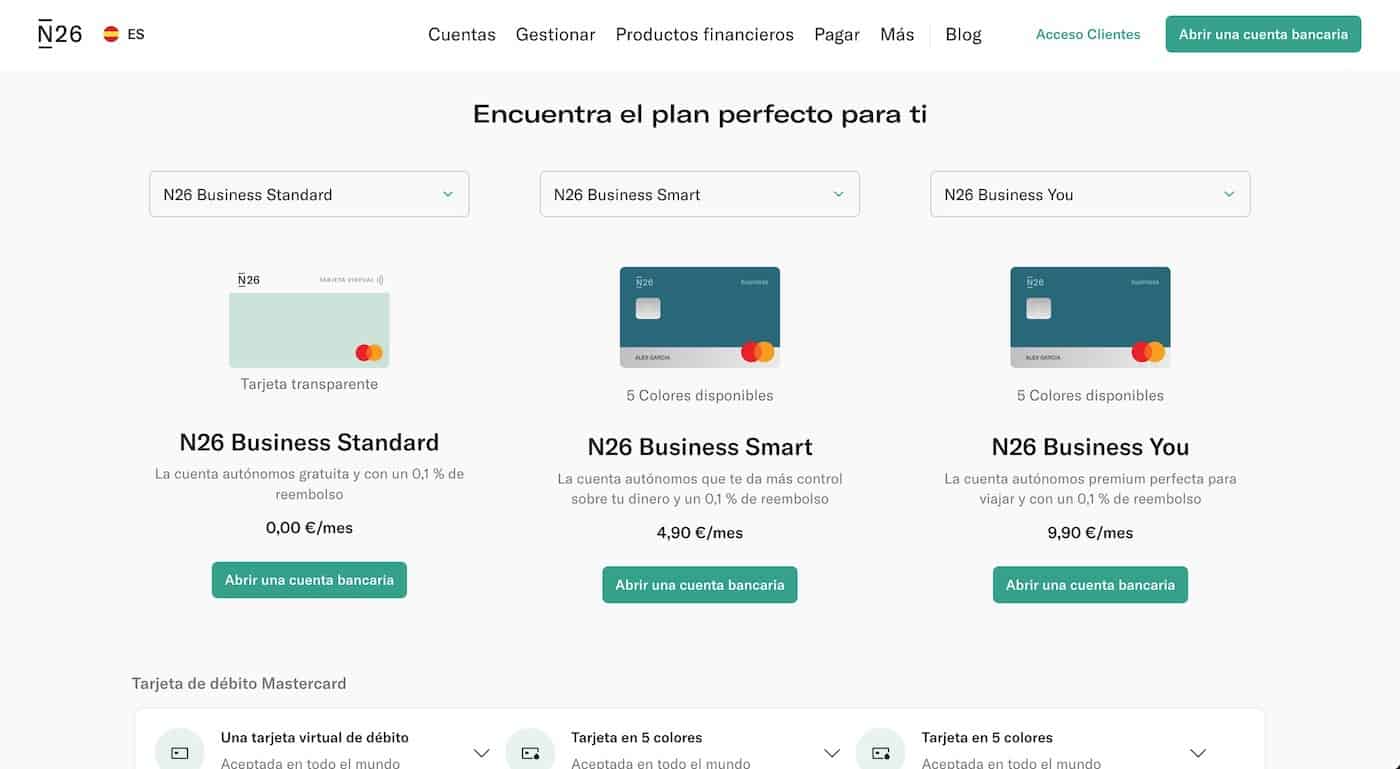Click the N26 Business Standard heading
Screen dimensions: 1400x769
click(x=309, y=442)
